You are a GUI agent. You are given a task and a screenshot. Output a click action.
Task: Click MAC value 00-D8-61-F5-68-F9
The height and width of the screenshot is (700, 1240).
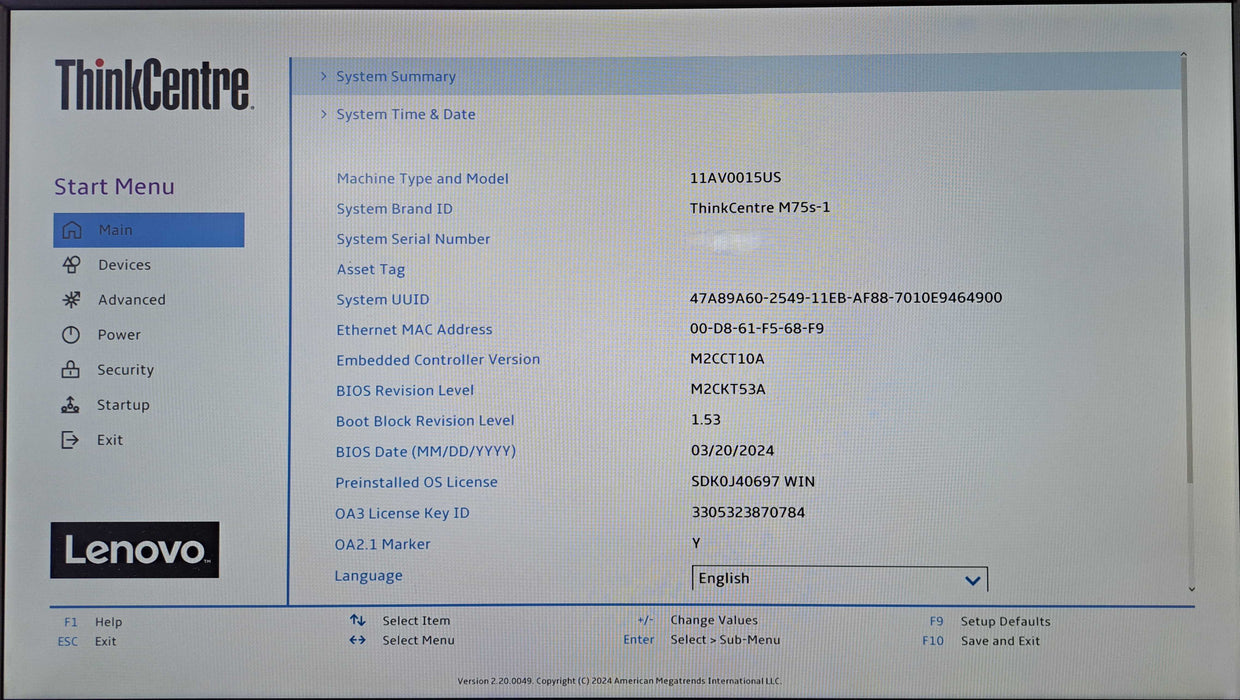tap(757, 328)
